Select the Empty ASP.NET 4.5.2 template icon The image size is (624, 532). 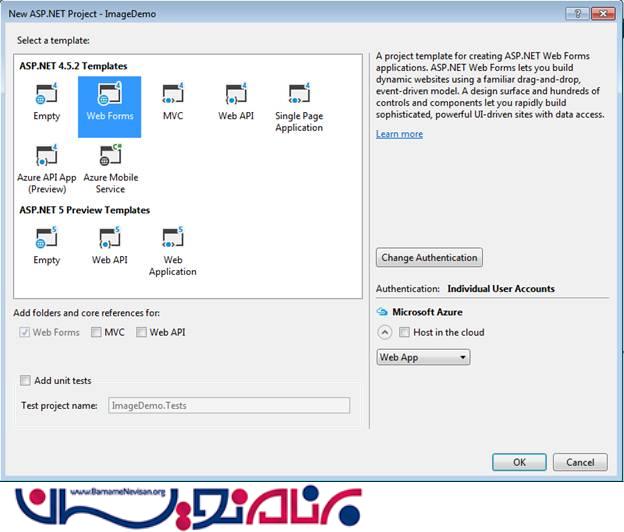pos(46,96)
